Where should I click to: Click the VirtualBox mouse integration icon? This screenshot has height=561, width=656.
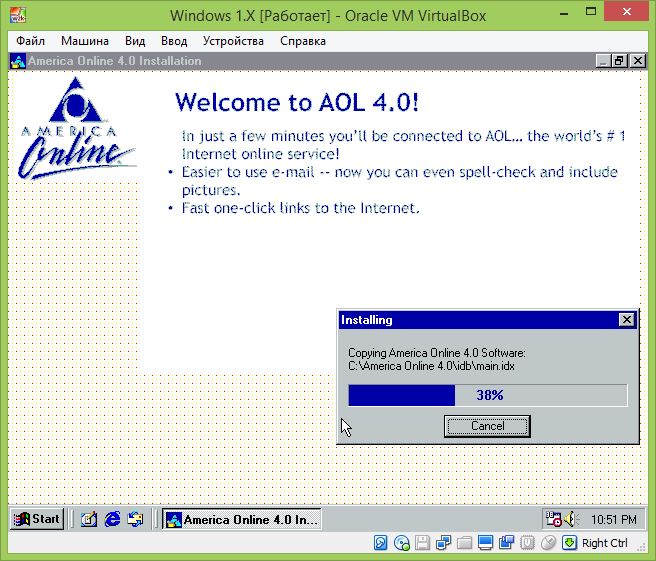tap(548, 543)
